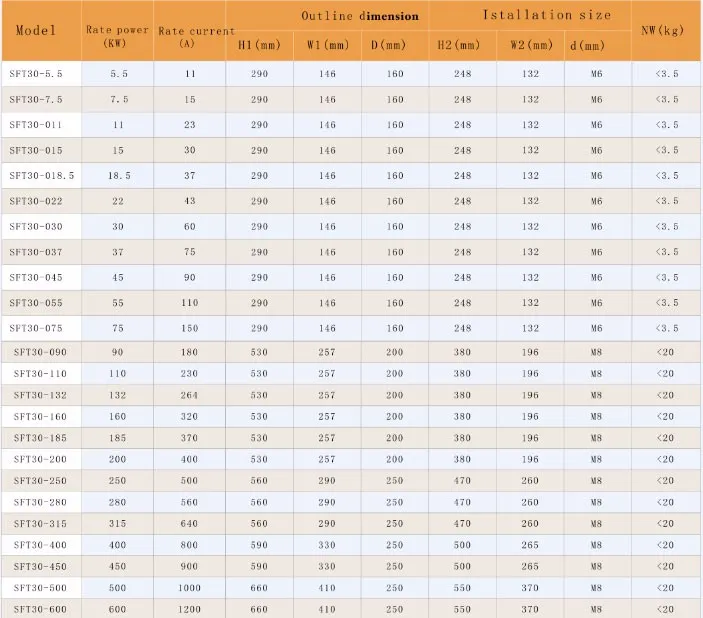
Task: Select rate power value 18.5
Action: [x=119, y=176]
